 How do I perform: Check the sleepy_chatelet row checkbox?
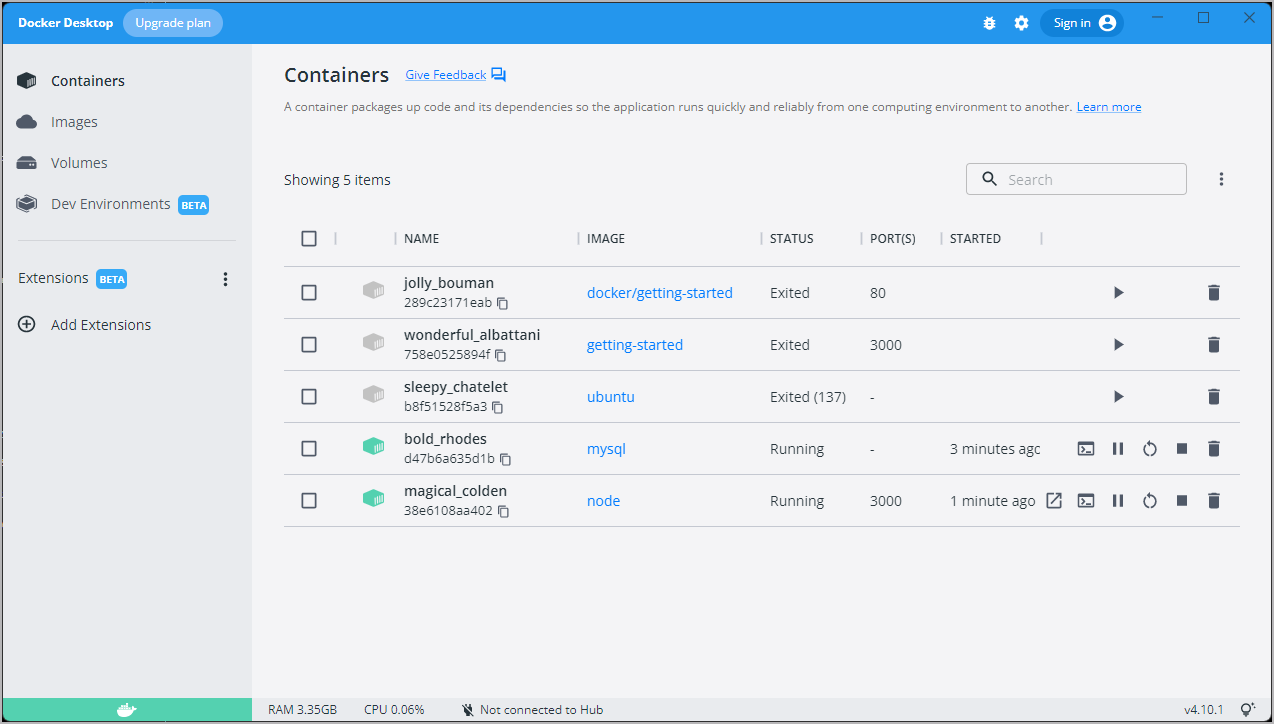tap(309, 397)
